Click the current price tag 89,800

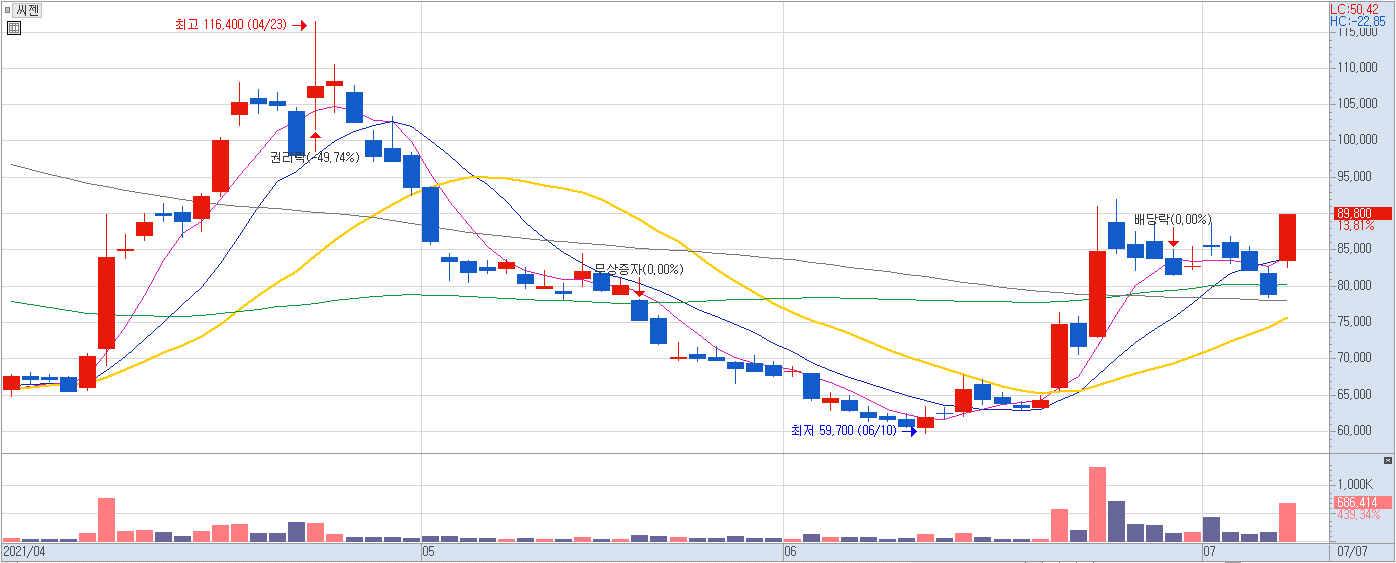coord(1362,213)
